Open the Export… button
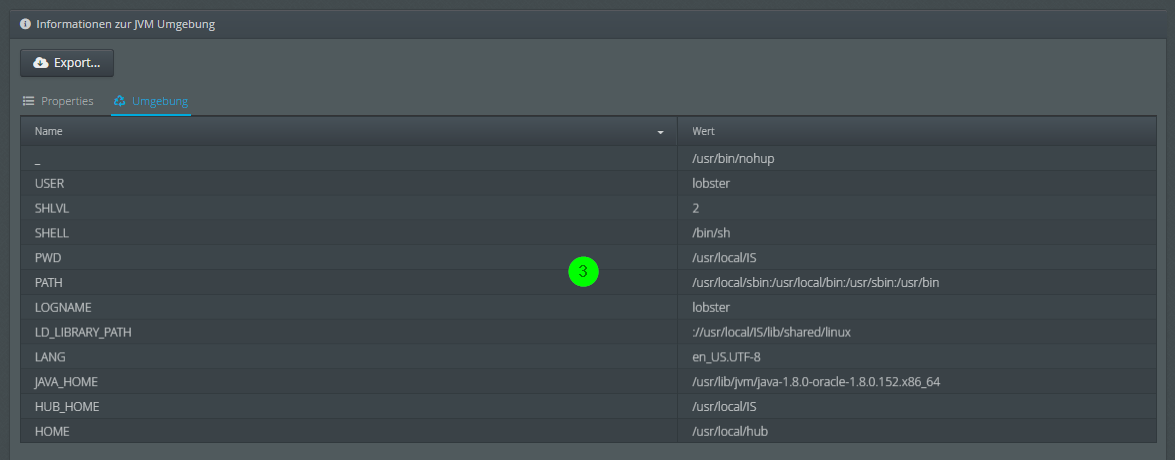The height and width of the screenshot is (460, 1175). click(67, 63)
